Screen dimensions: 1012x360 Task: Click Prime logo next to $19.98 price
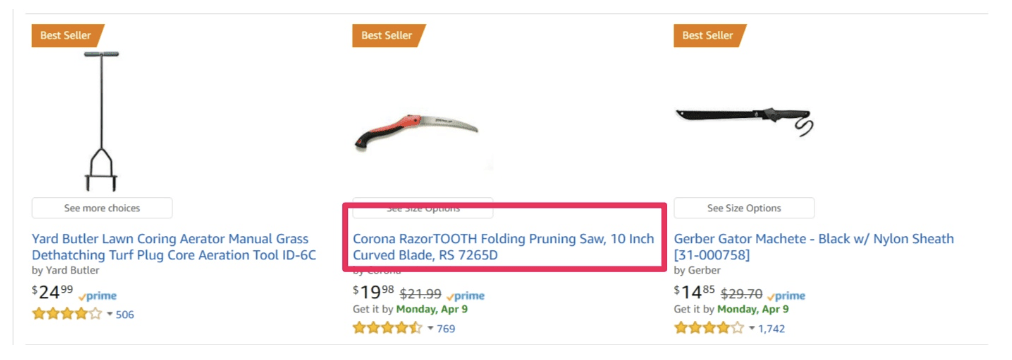pyautogui.click(x=465, y=296)
